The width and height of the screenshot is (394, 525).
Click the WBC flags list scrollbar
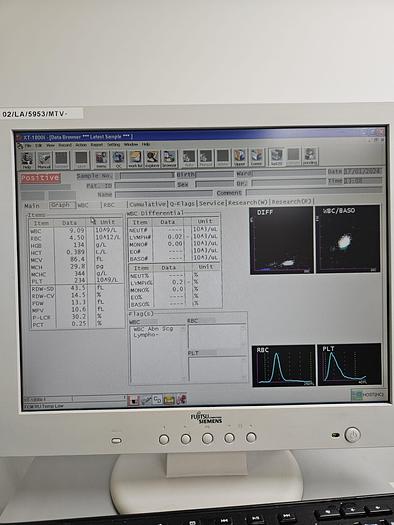(x=183, y=354)
